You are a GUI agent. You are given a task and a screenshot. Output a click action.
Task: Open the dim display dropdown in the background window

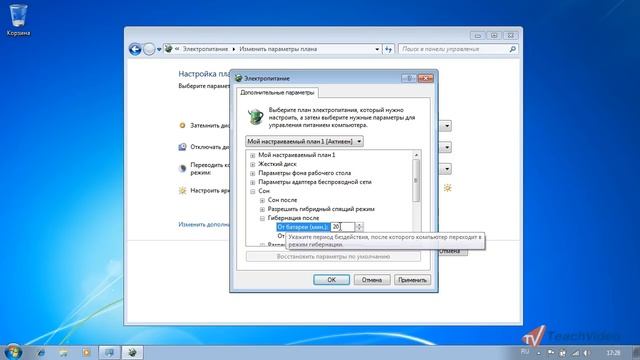[x=447, y=126]
